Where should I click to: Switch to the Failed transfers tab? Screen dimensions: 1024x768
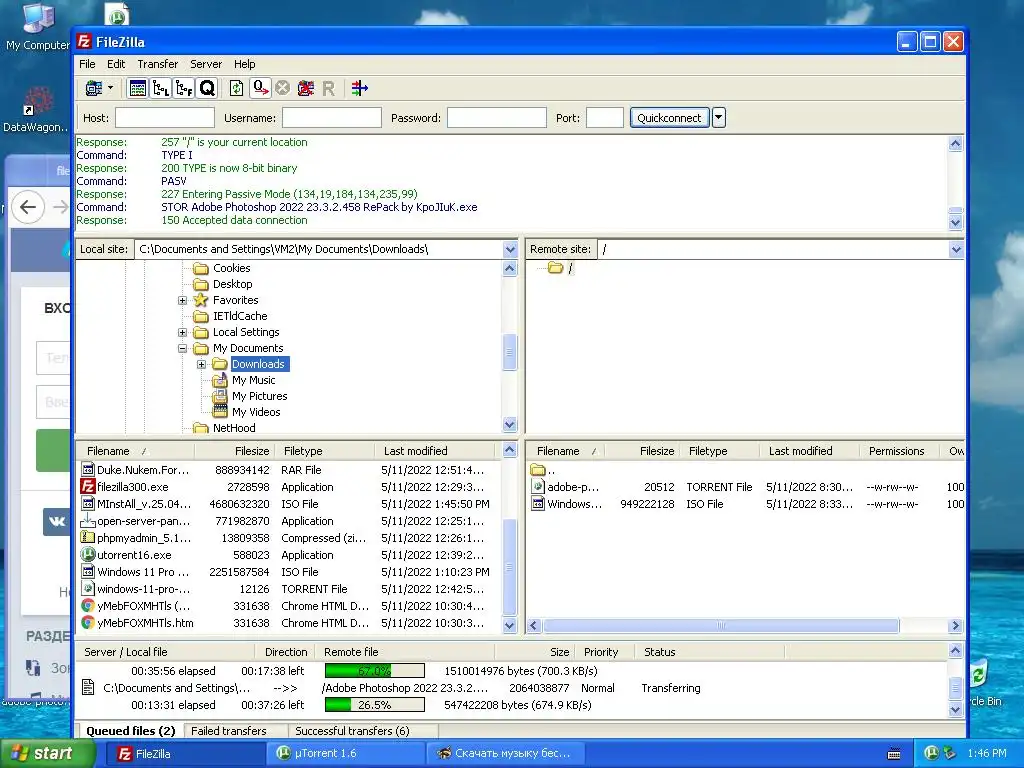[x=229, y=731]
